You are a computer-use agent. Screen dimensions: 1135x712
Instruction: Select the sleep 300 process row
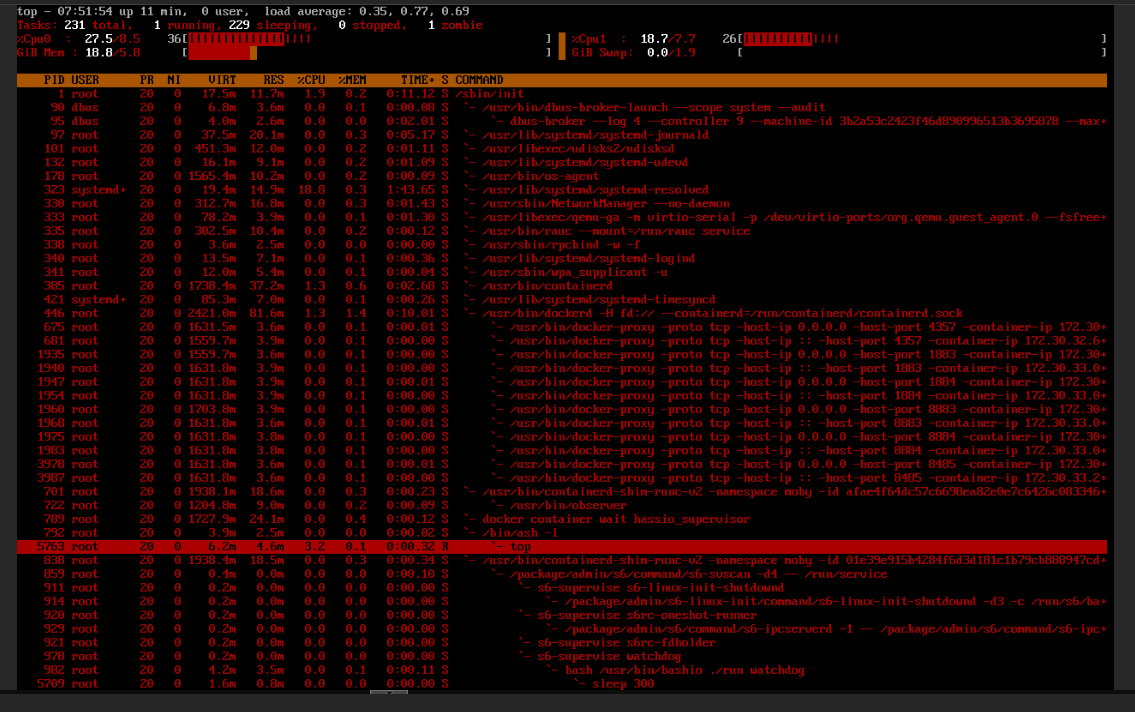[562, 685]
